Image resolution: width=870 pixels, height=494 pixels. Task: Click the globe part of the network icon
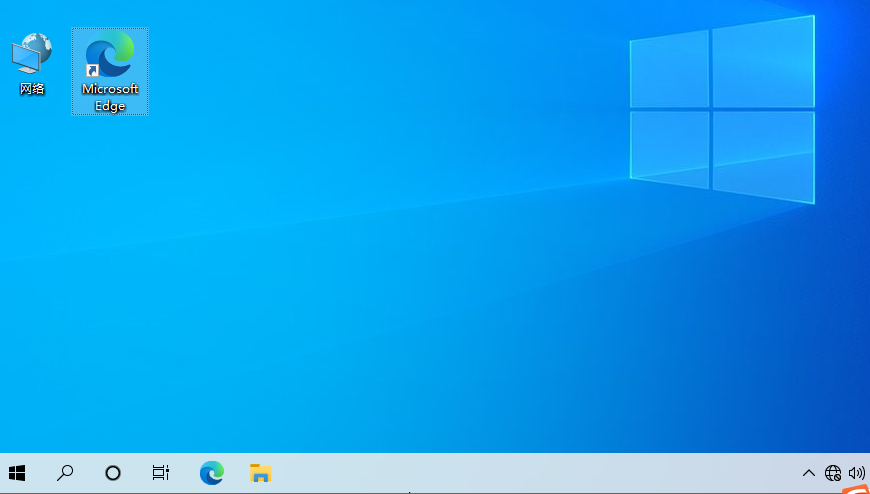click(x=38, y=44)
